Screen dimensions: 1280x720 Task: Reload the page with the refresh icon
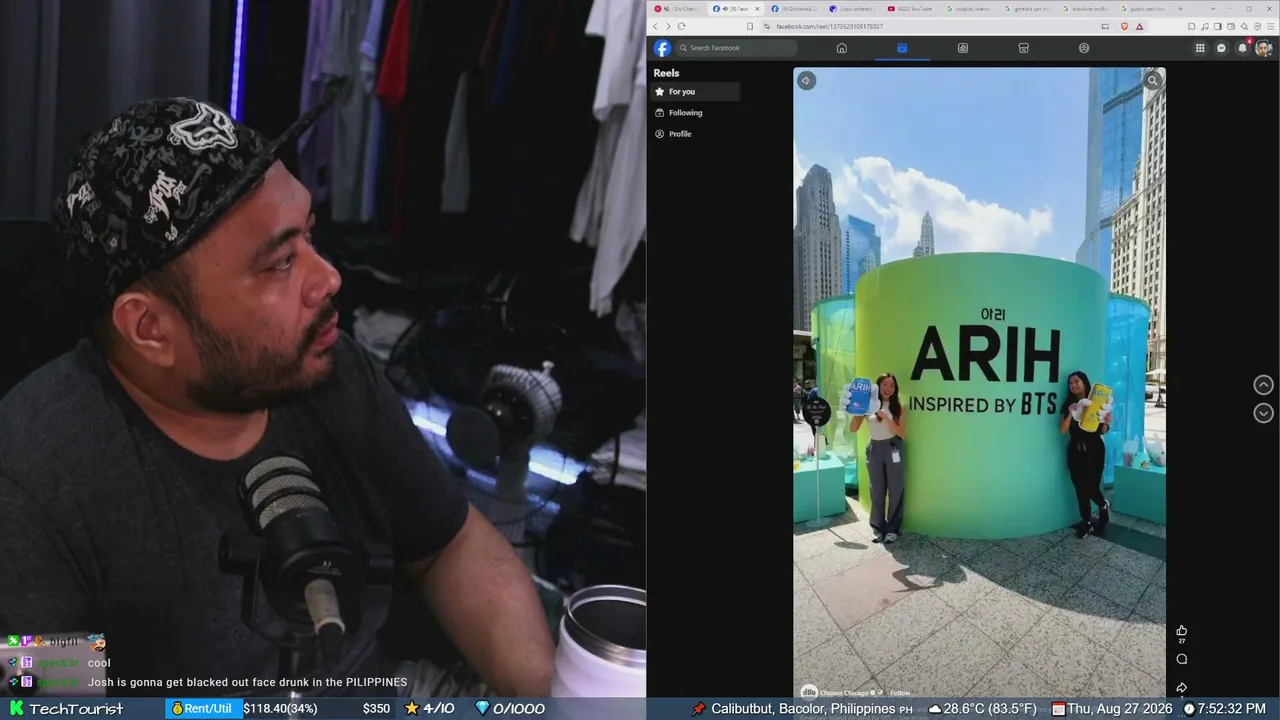[682, 26]
